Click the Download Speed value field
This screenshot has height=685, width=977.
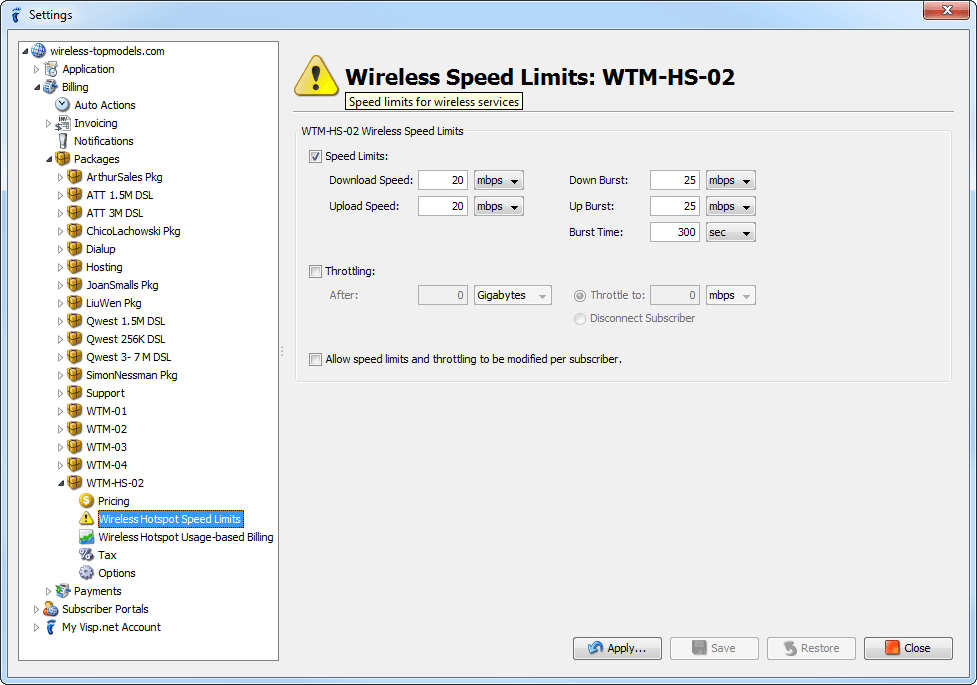pyautogui.click(x=443, y=180)
